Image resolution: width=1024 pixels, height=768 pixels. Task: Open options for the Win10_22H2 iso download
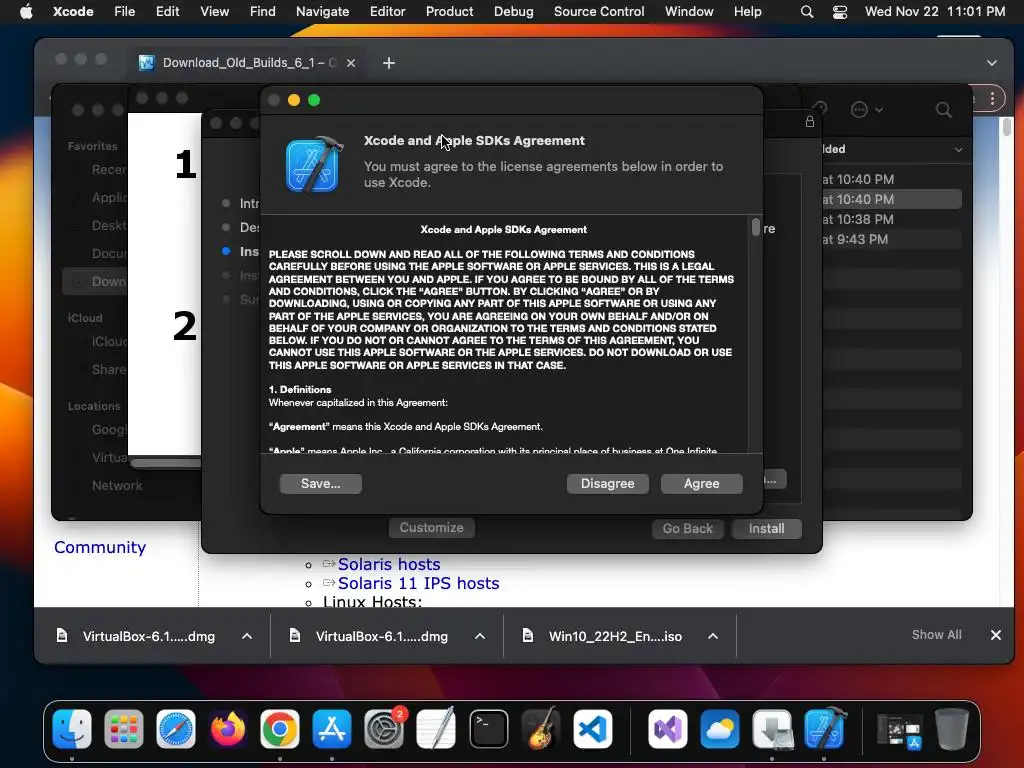pyautogui.click(x=713, y=636)
